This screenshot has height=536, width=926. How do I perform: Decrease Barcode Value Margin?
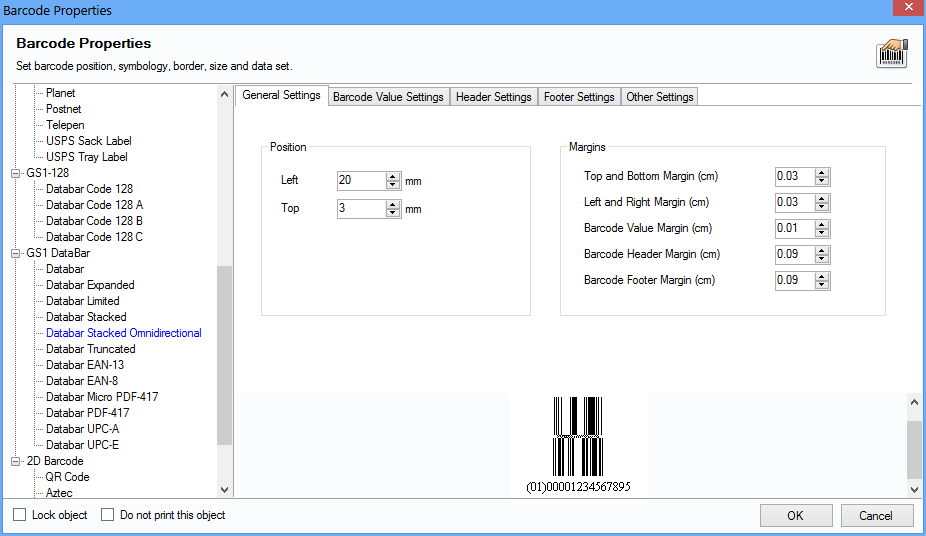tap(821, 233)
